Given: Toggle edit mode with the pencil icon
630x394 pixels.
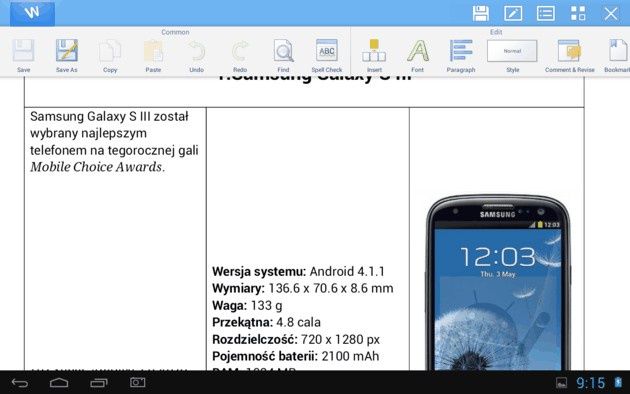Looking at the screenshot, I should pyautogui.click(x=513, y=13).
